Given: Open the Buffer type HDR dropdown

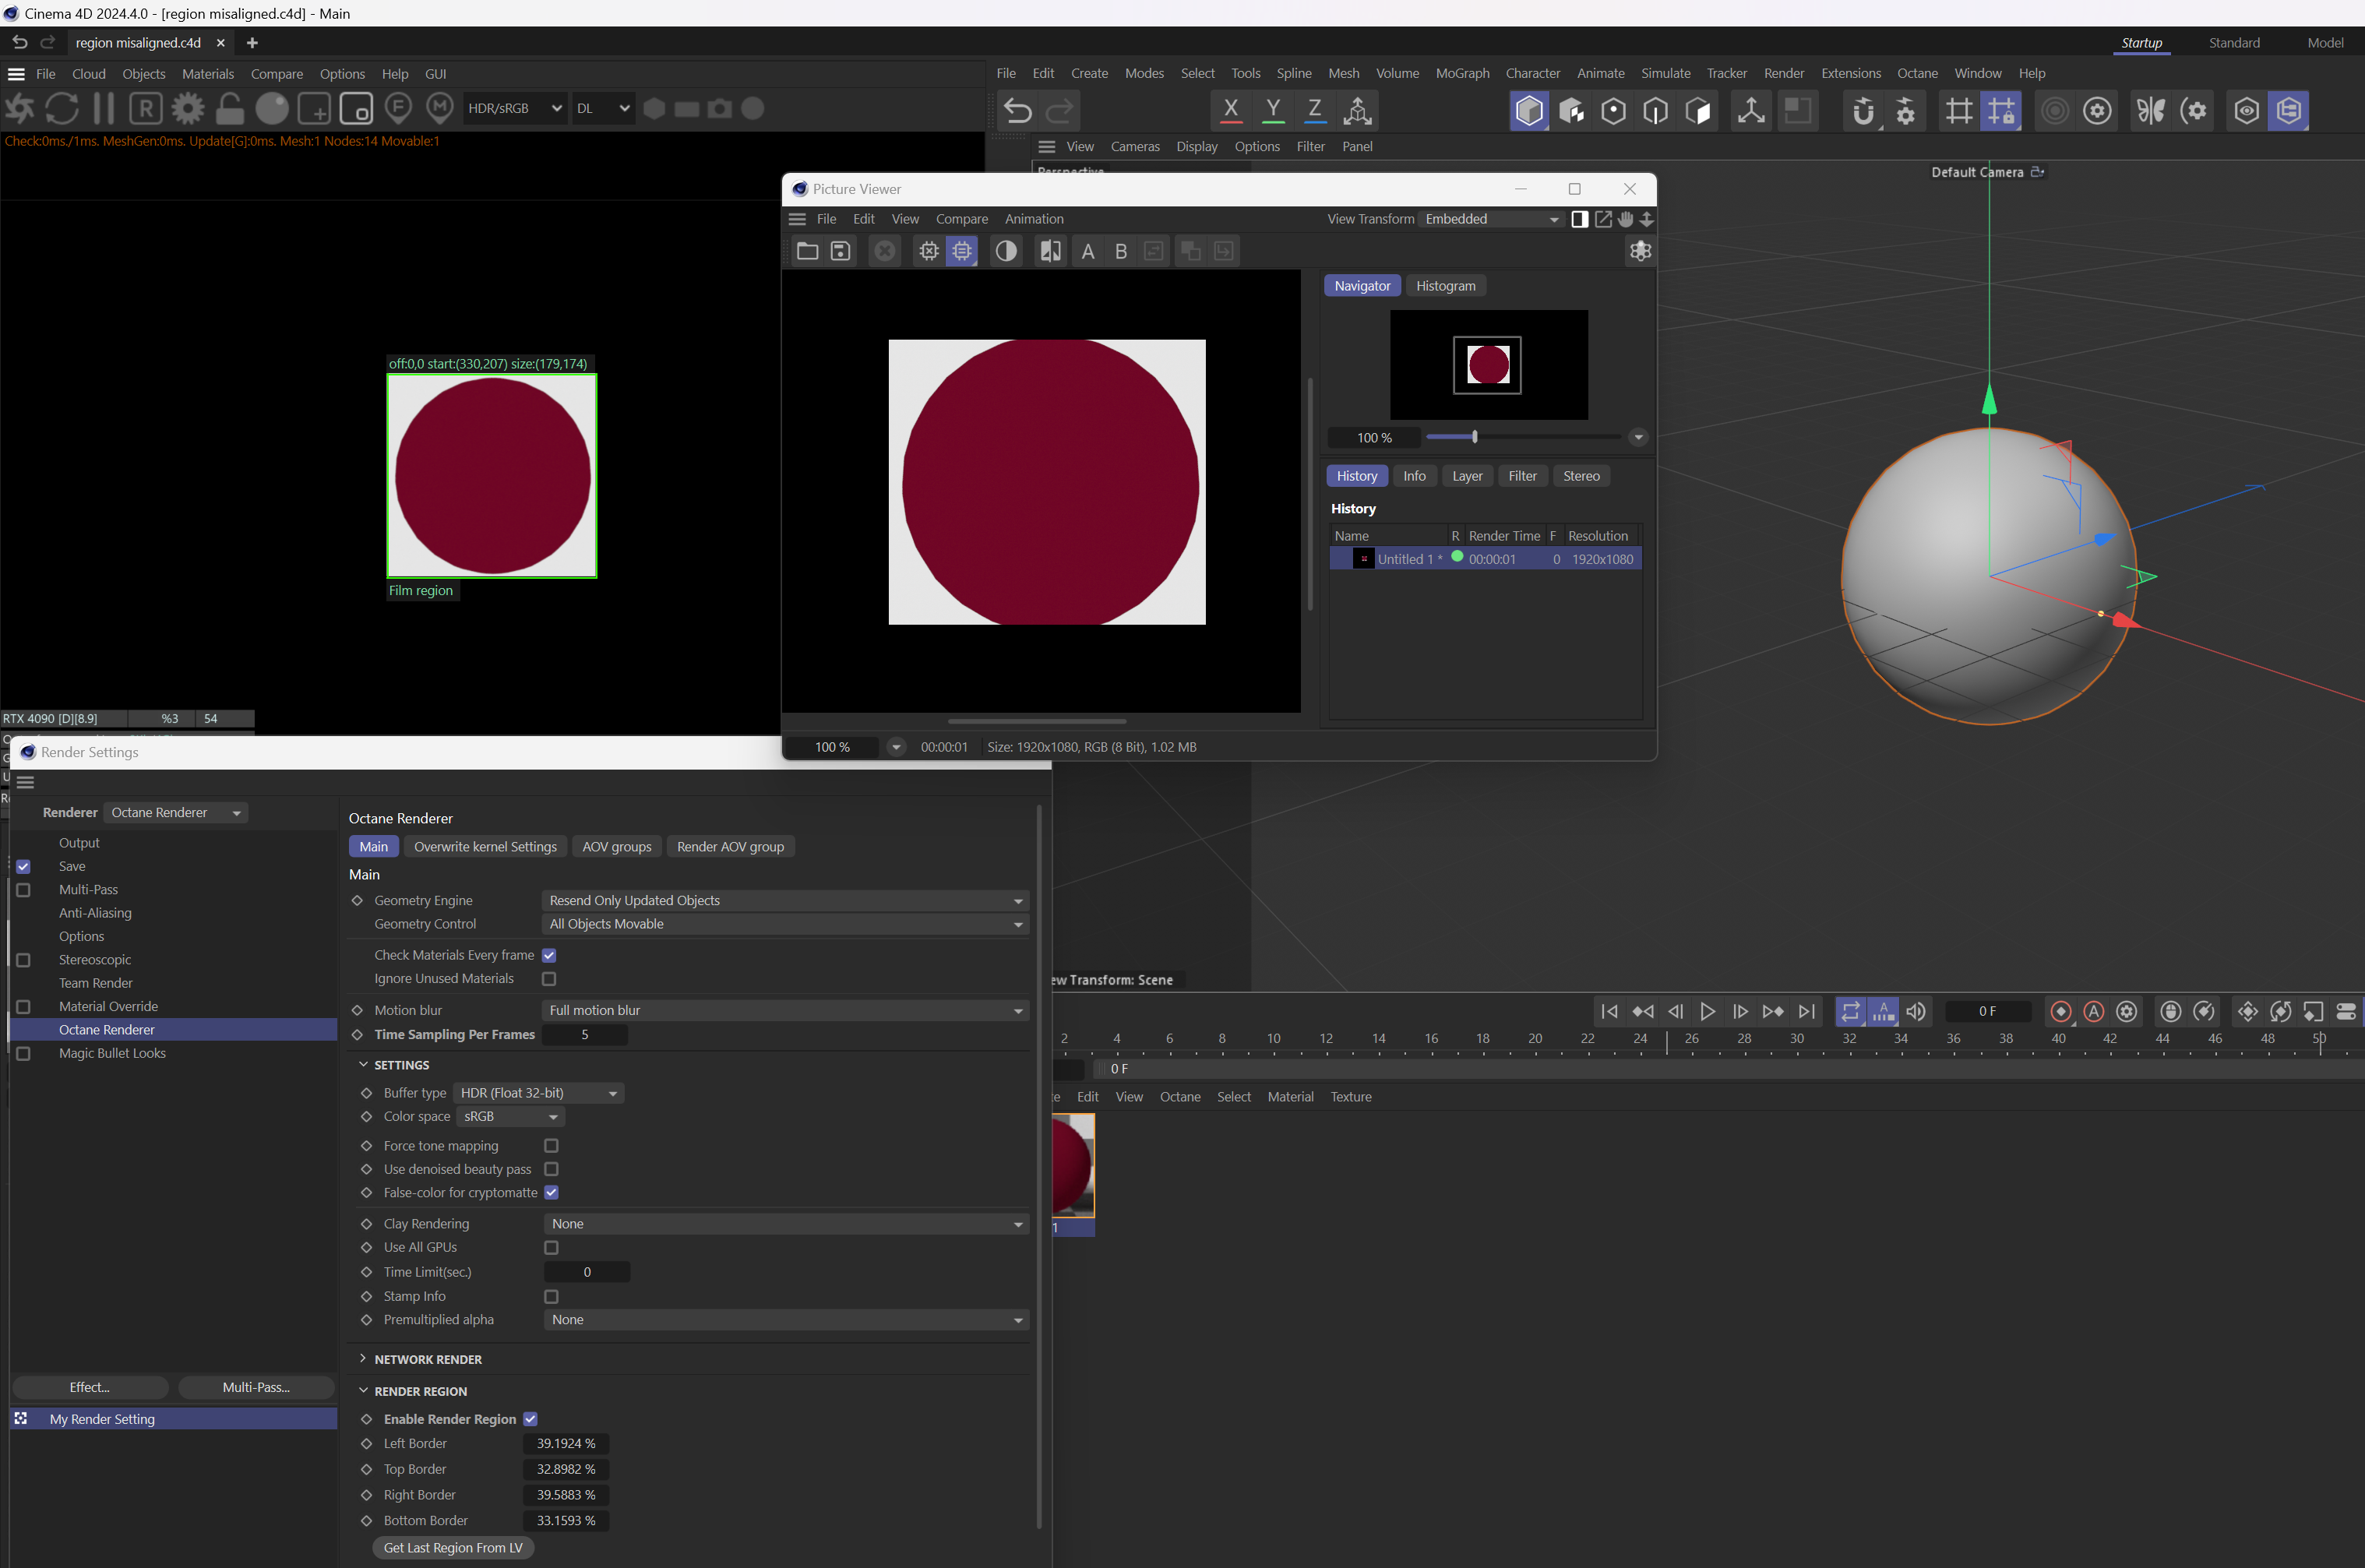Looking at the screenshot, I should (539, 1093).
